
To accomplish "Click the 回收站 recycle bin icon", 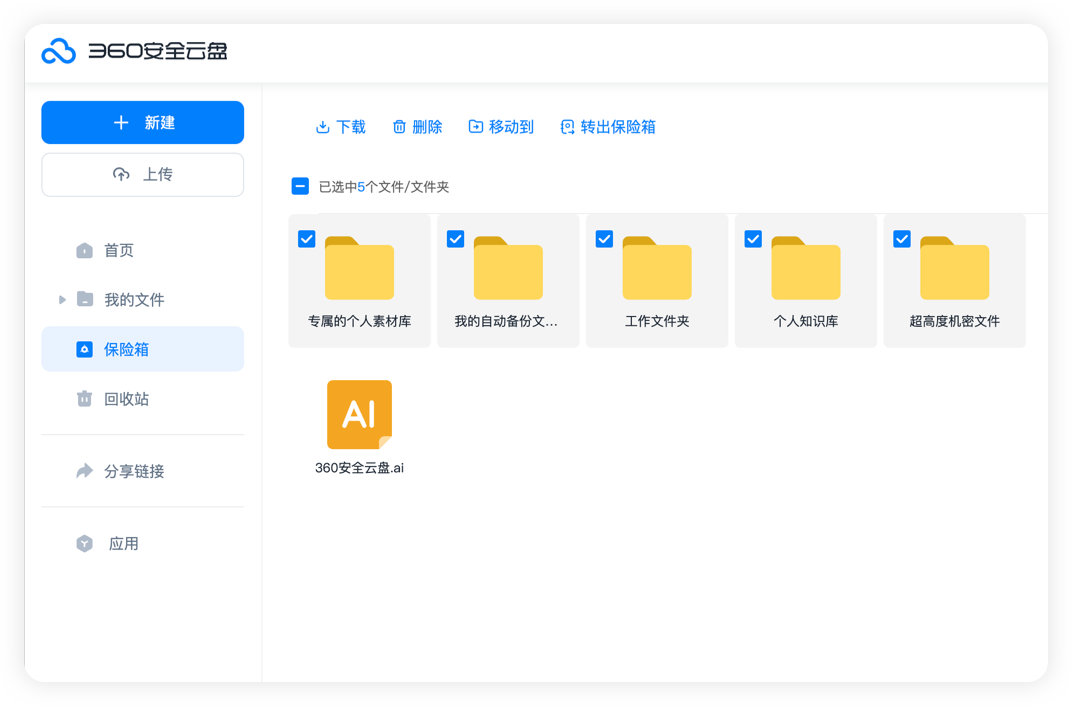I will pos(85,398).
